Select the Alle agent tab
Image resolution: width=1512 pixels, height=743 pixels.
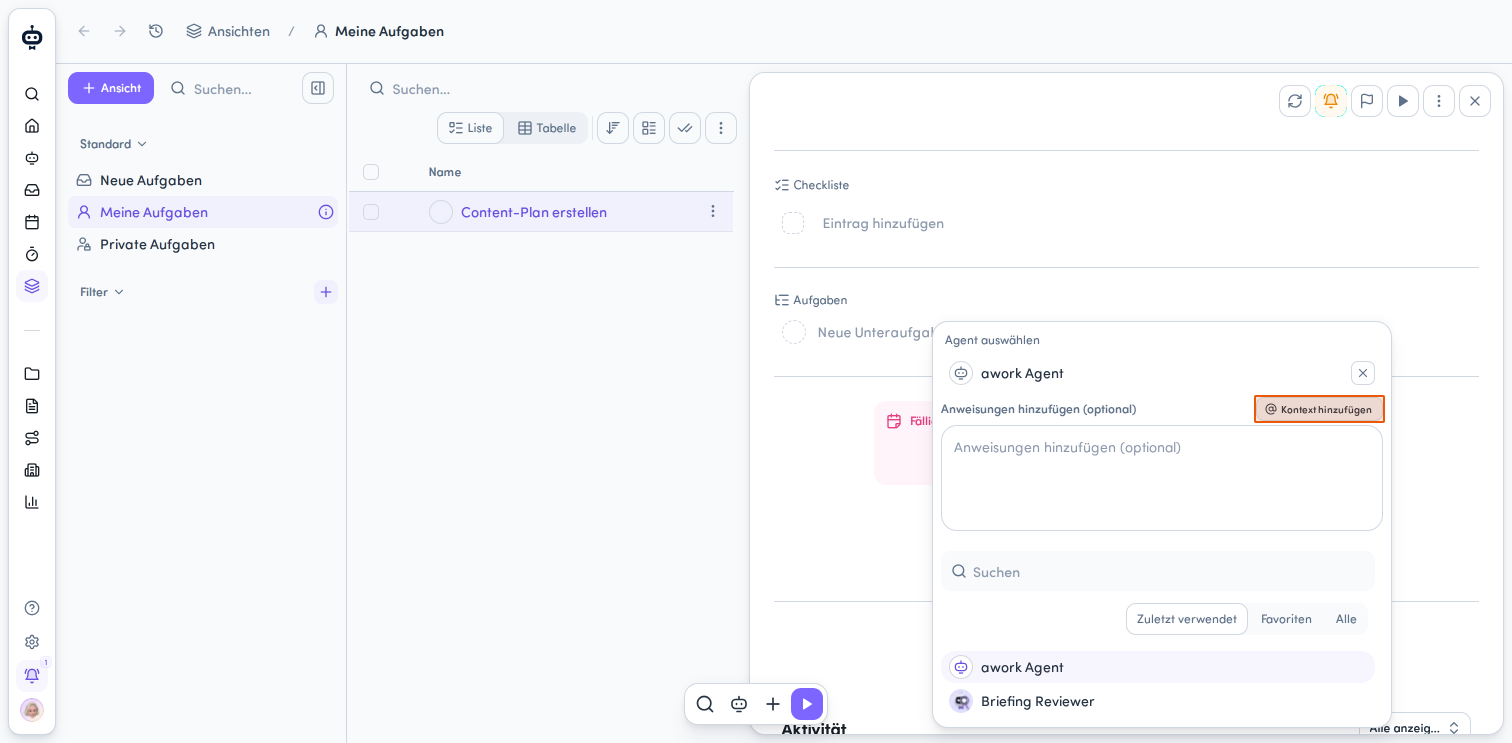[x=1346, y=619]
